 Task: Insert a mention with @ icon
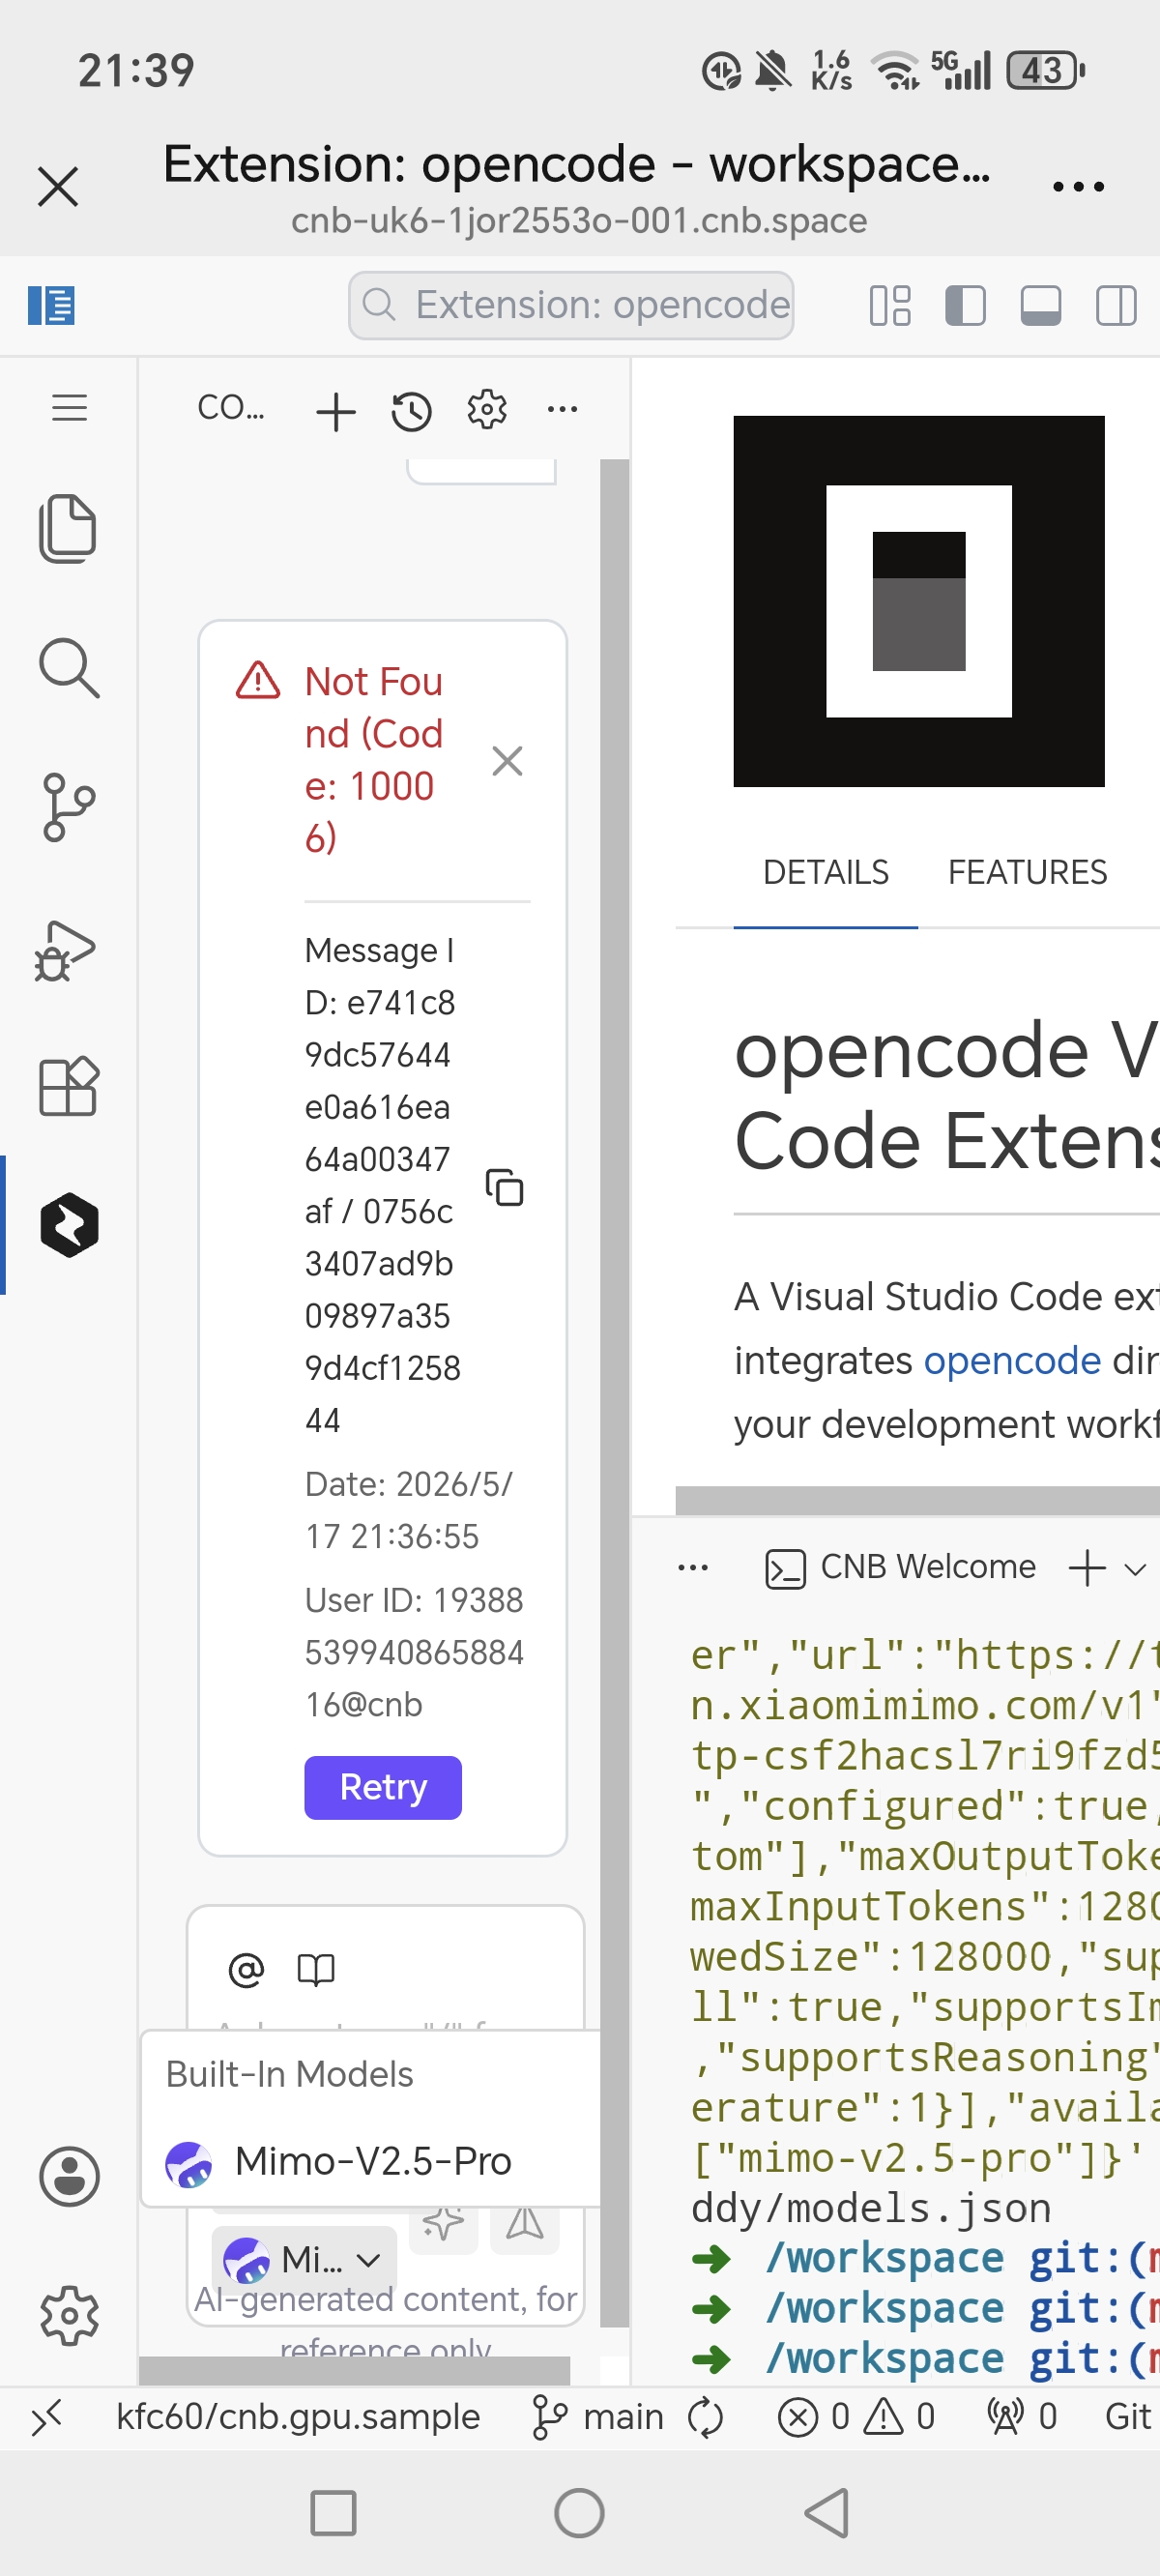click(x=246, y=1970)
